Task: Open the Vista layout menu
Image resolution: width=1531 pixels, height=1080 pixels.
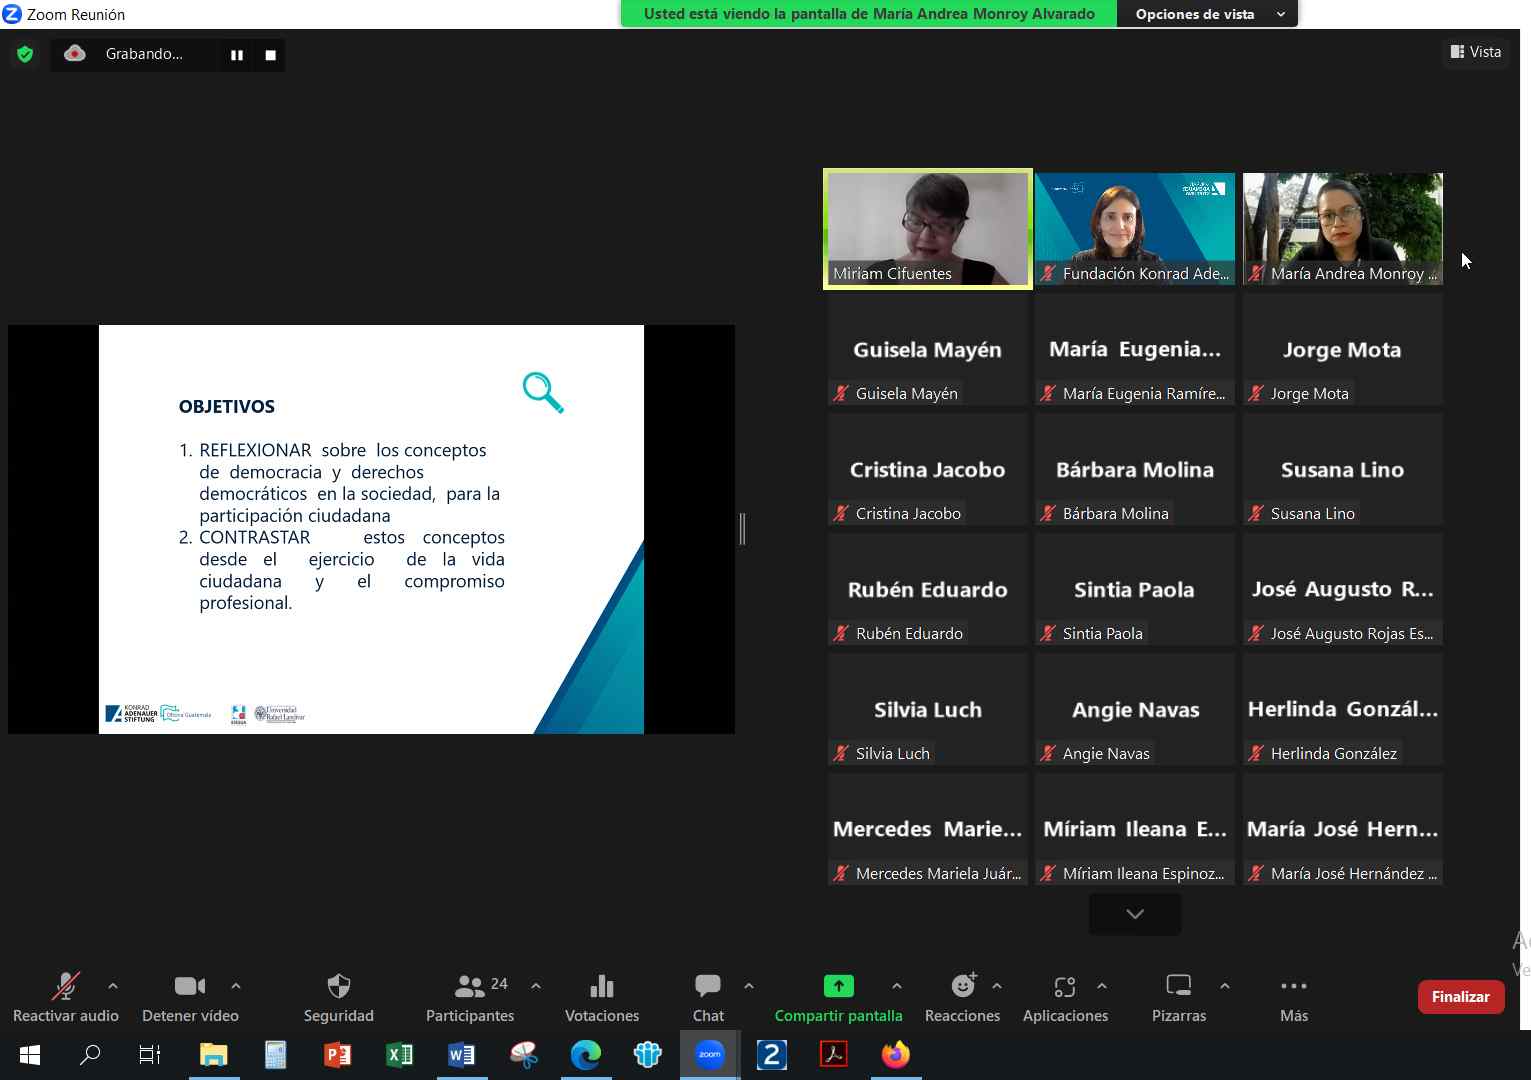Action: (x=1476, y=52)
